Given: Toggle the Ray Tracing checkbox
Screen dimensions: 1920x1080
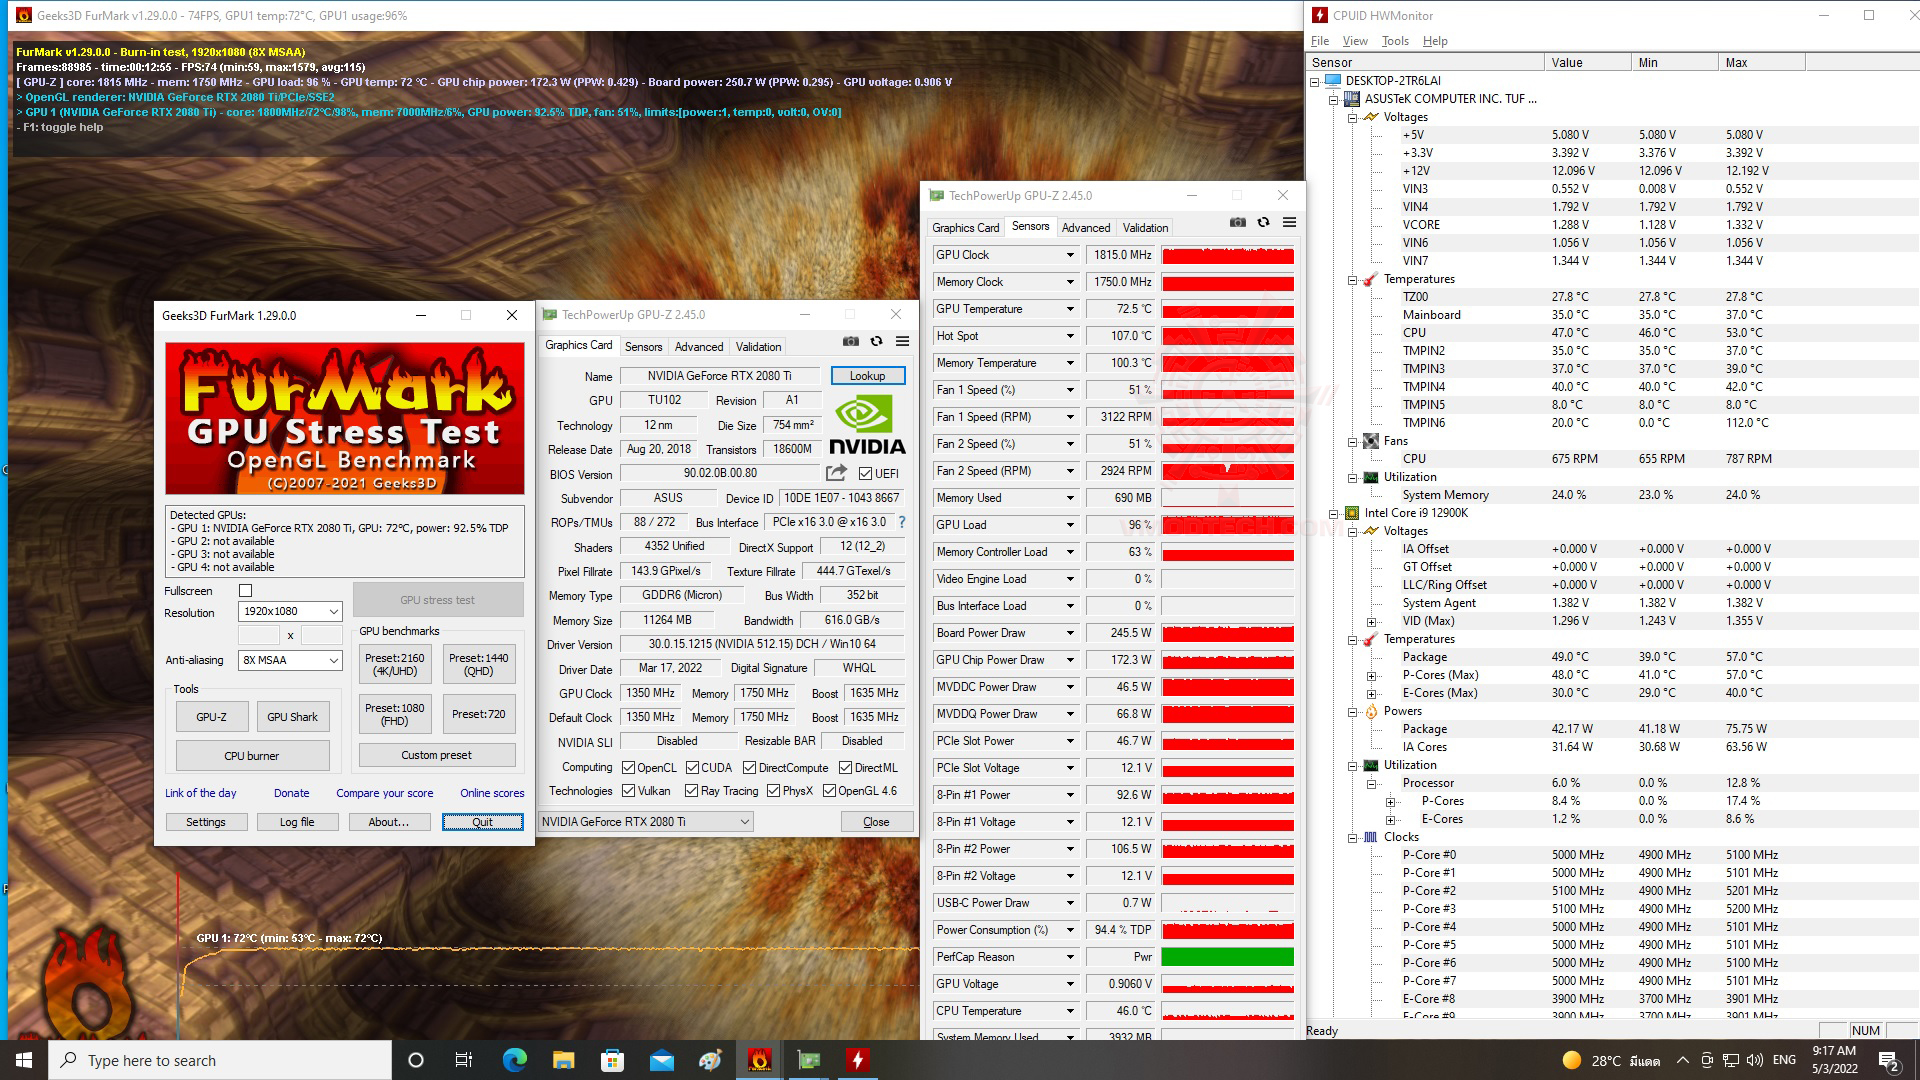Looking at the screenshot, I should (691, 791).
